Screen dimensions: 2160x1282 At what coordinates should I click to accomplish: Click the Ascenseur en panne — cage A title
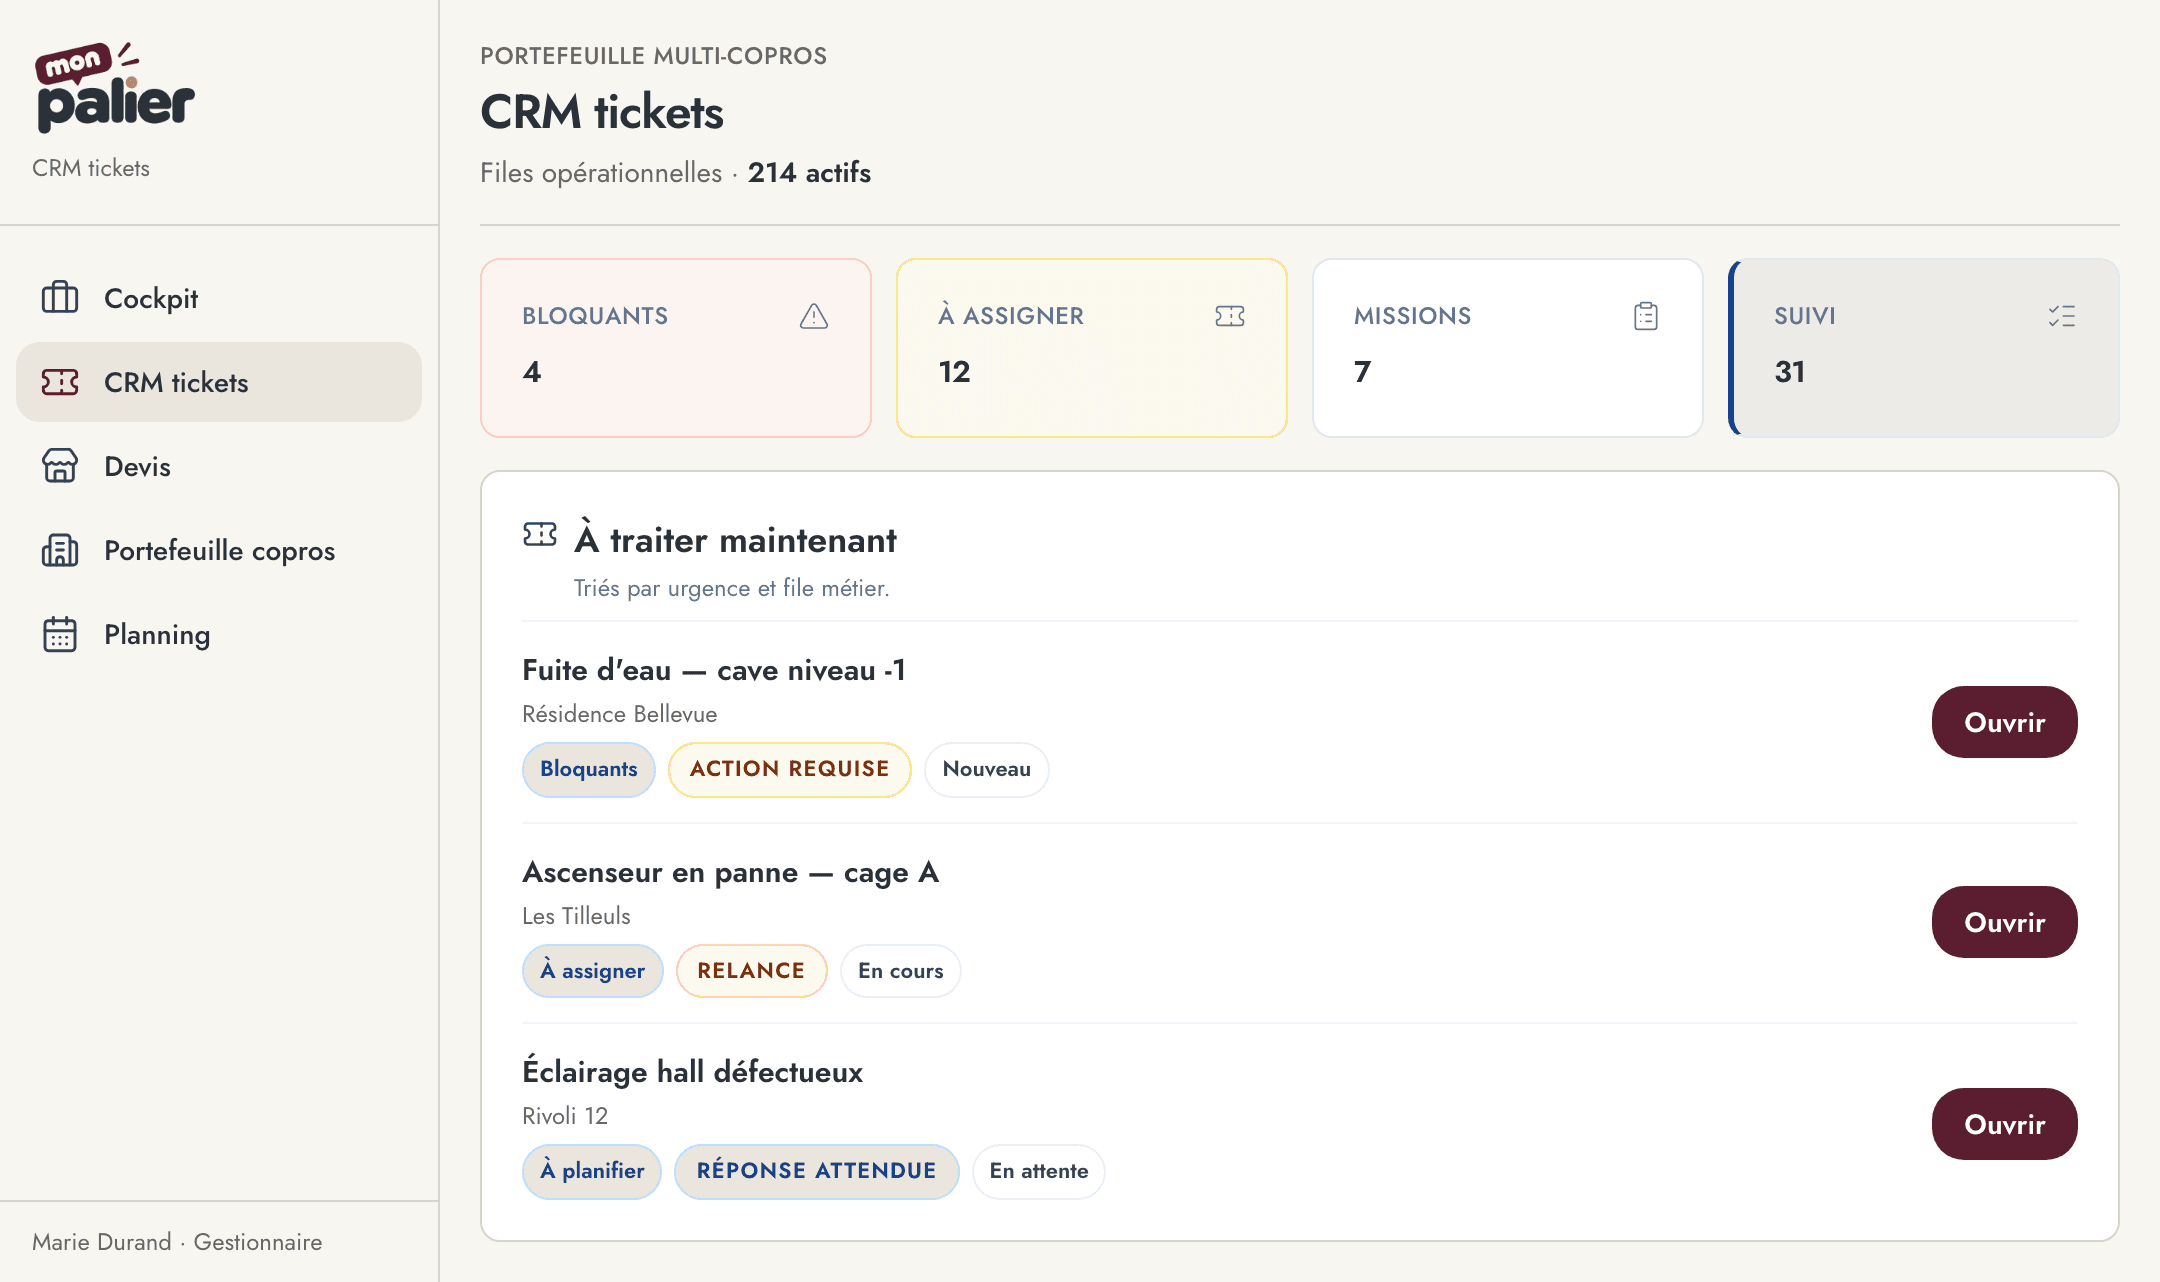pos(731,873)
